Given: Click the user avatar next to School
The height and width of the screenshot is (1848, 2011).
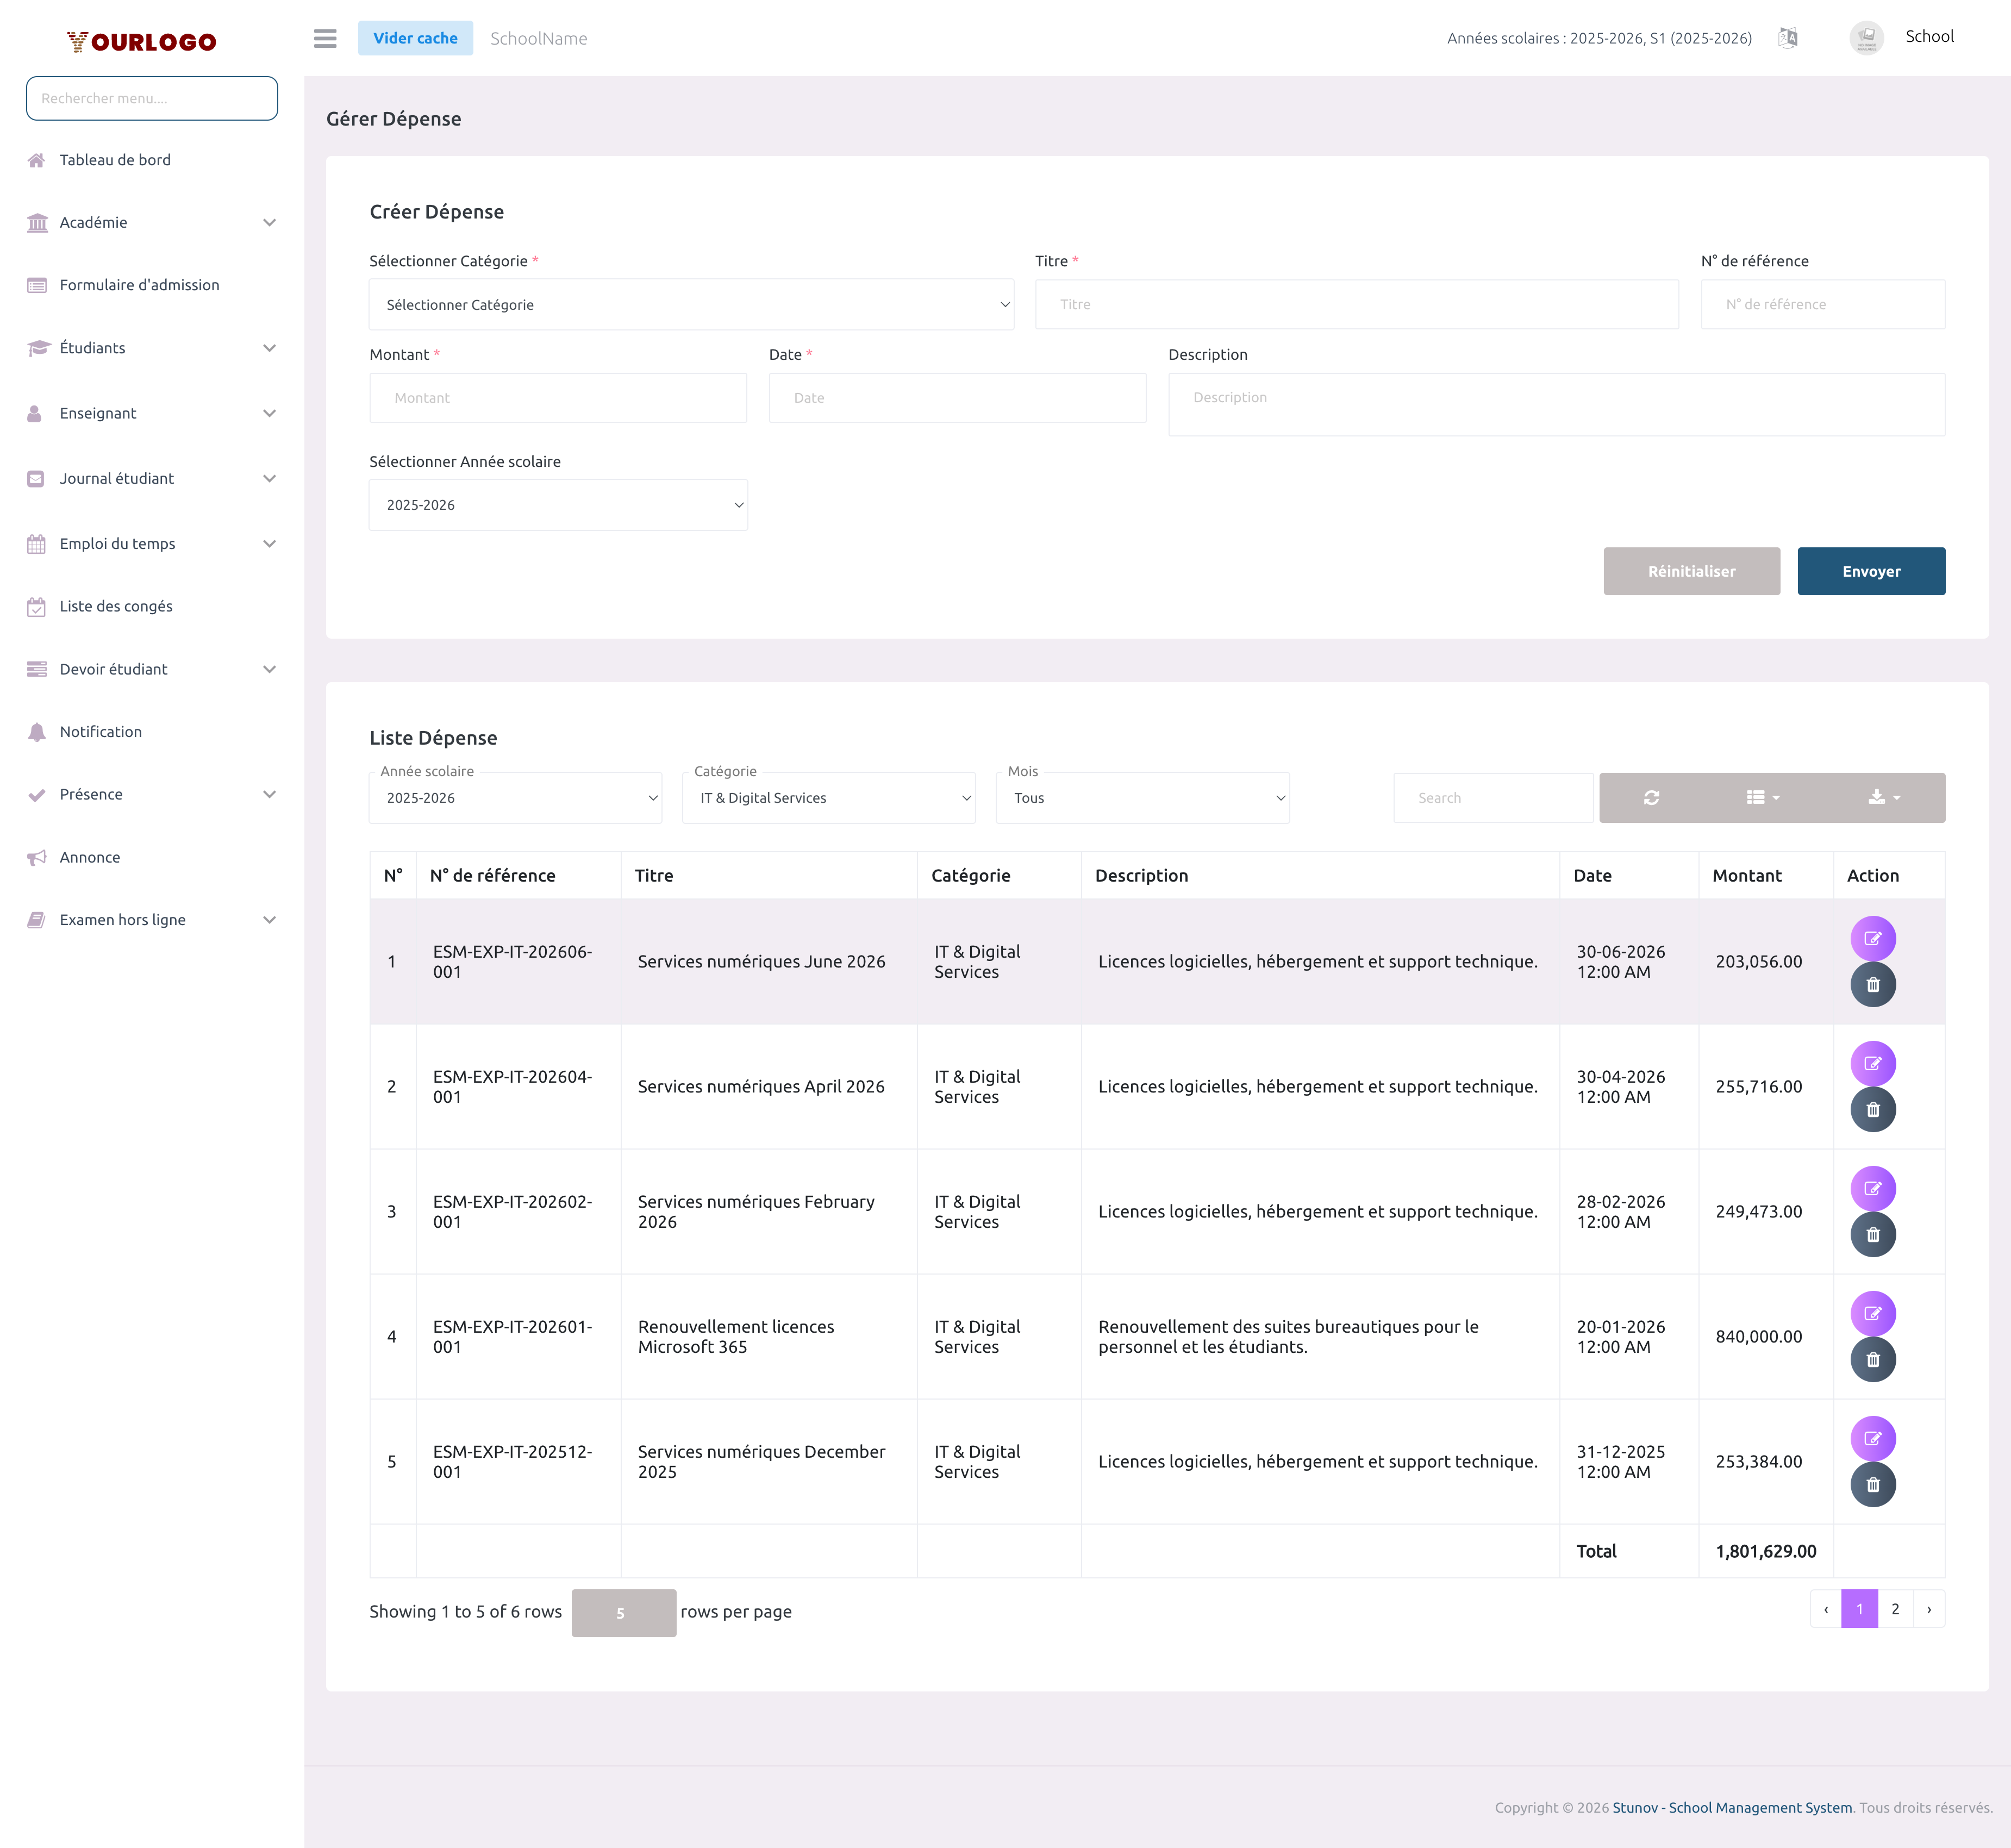Looking at the screenshot, I should click(x=1866, y=38).
